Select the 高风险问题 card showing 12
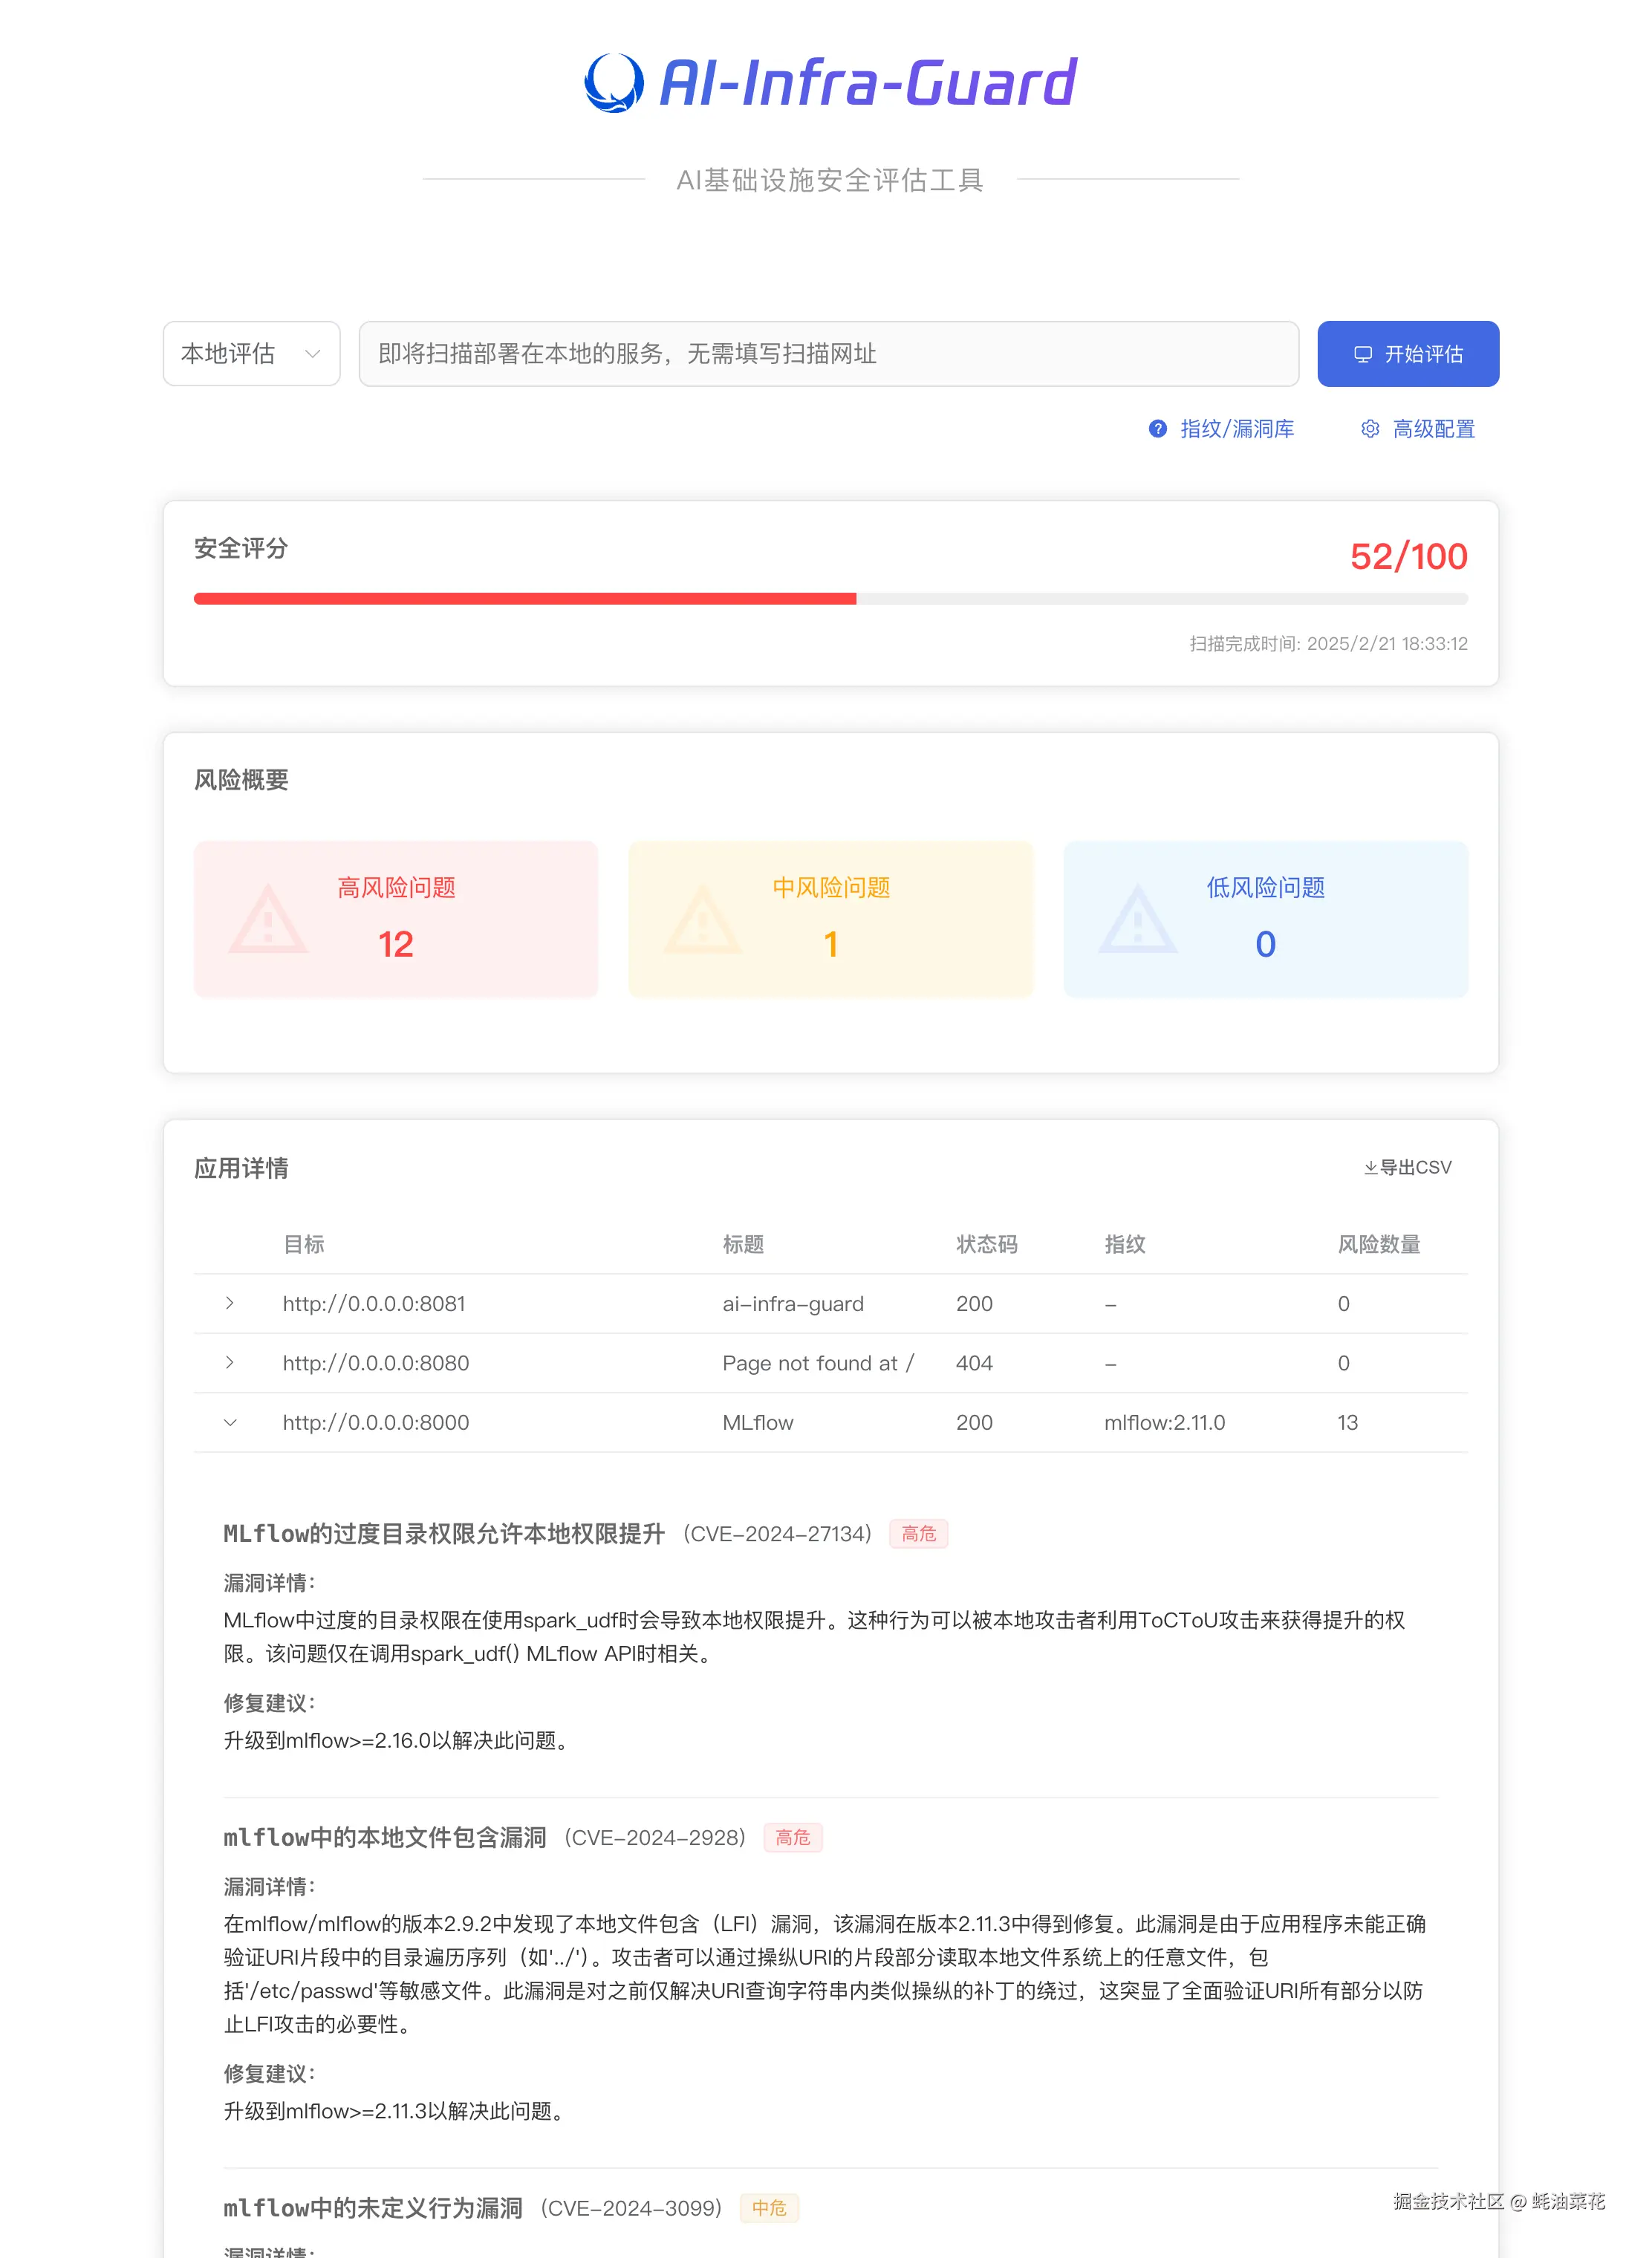Viewport: 1652px width, 2258px height. tap(396, 918)
